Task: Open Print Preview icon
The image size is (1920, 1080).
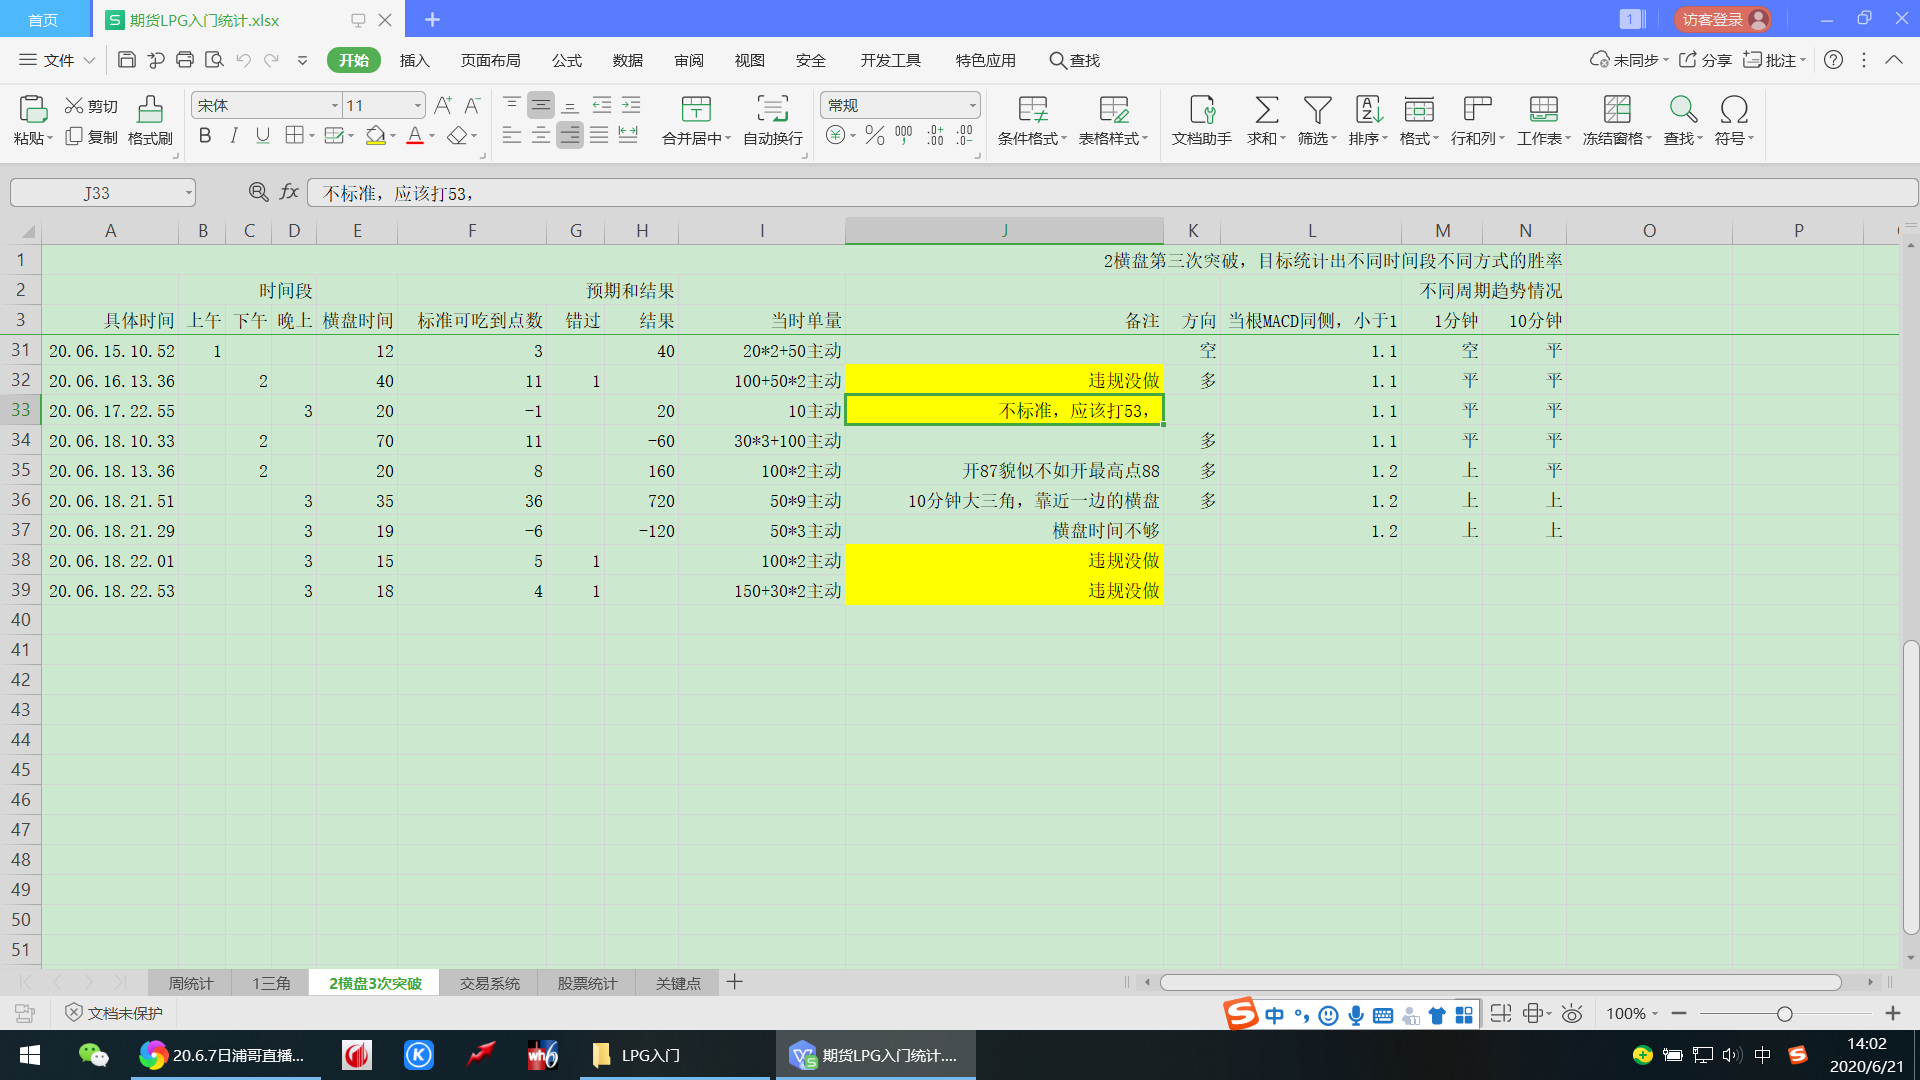Action: pos(214,60)
